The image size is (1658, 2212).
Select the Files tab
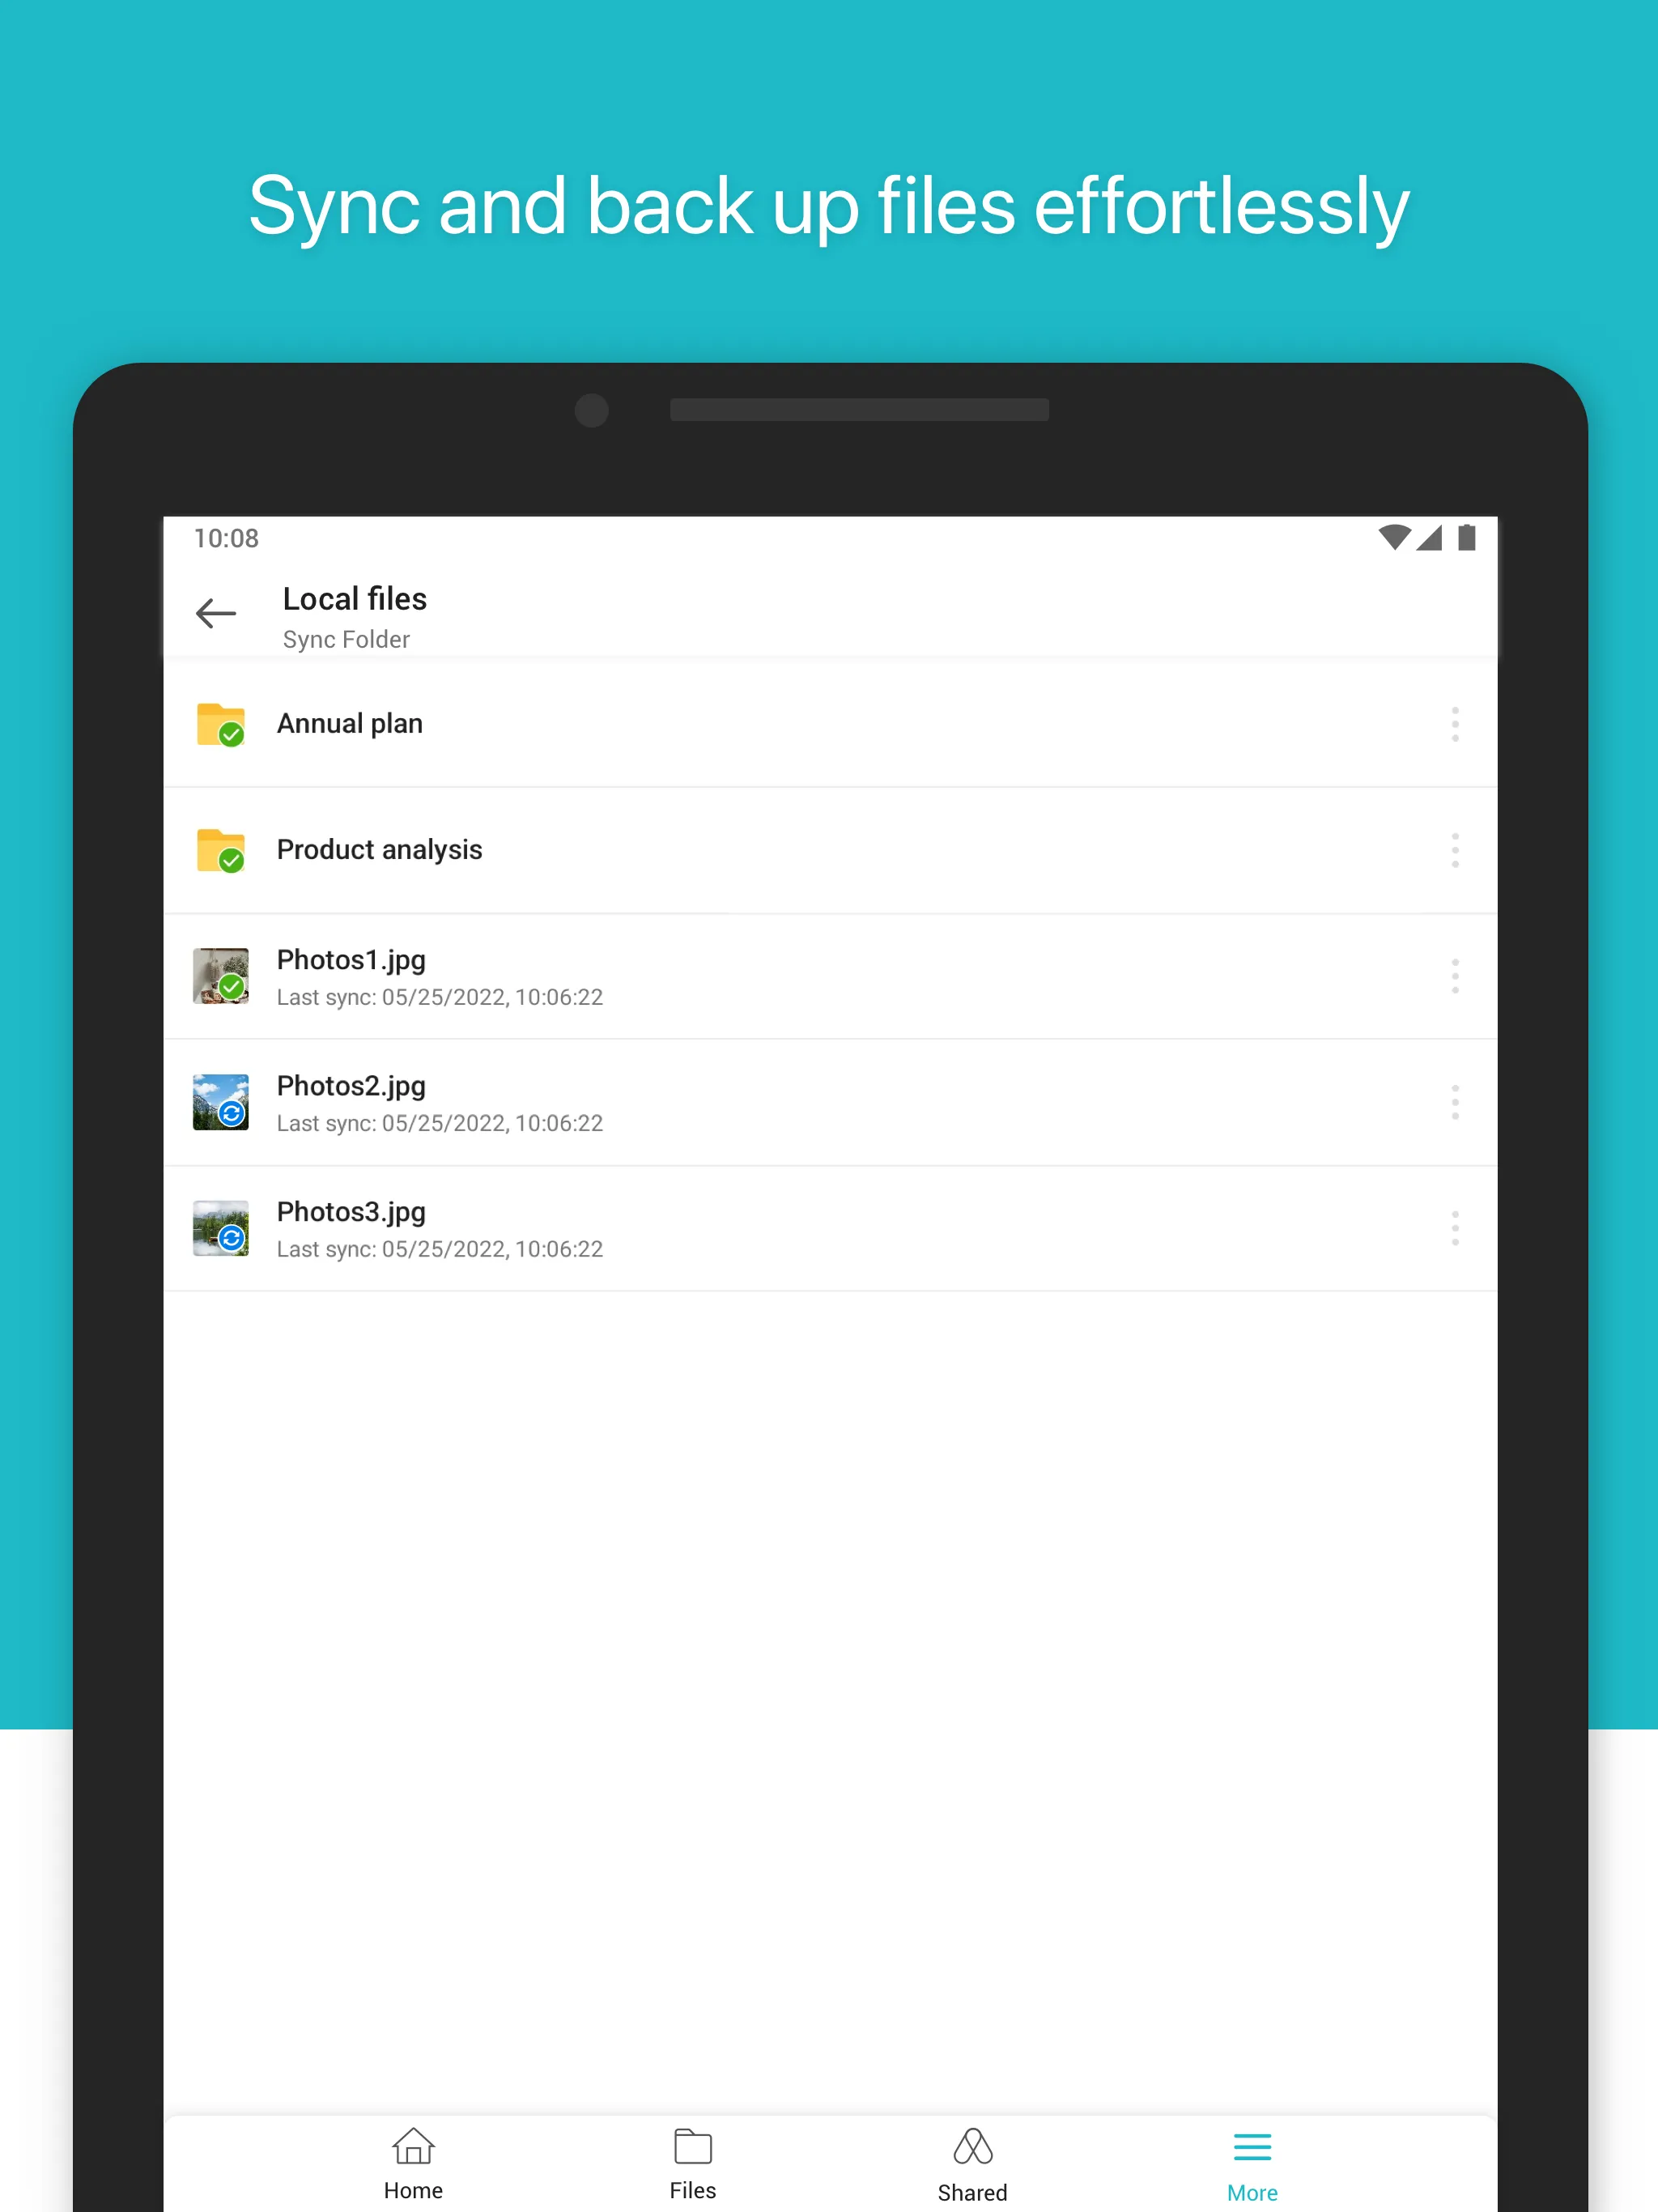pyautogui.click(x=691, y=2159)
